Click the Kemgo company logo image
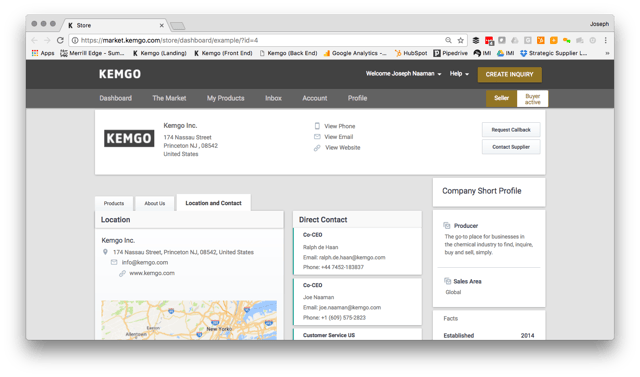Screen dimensions: 640x377 129,138
